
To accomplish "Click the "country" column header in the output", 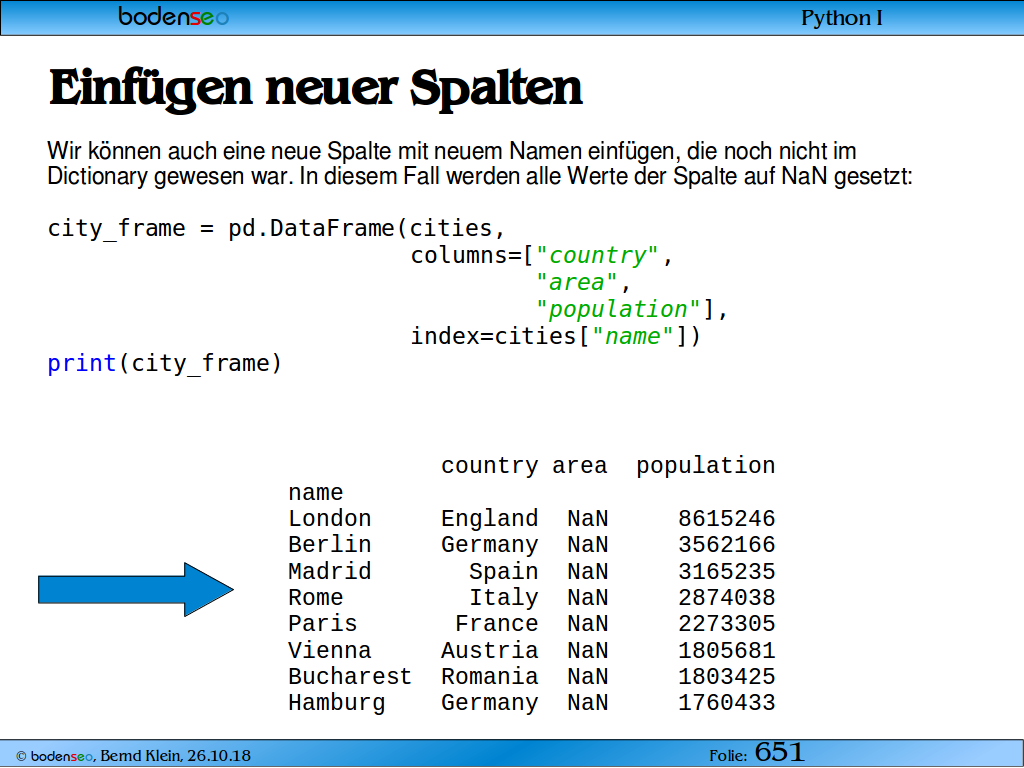I will point(490,466).
